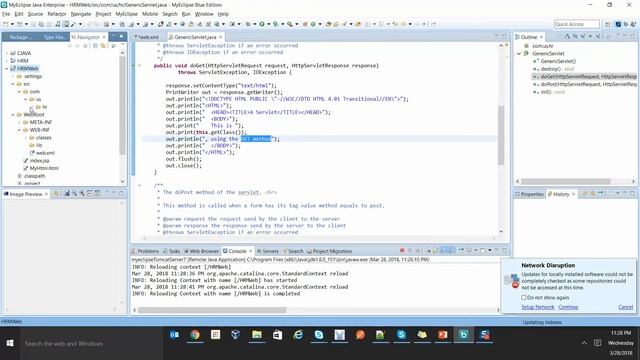Toggle Hide Static Members in Outline toolbar
640x360 pixels.
point(582,37)
